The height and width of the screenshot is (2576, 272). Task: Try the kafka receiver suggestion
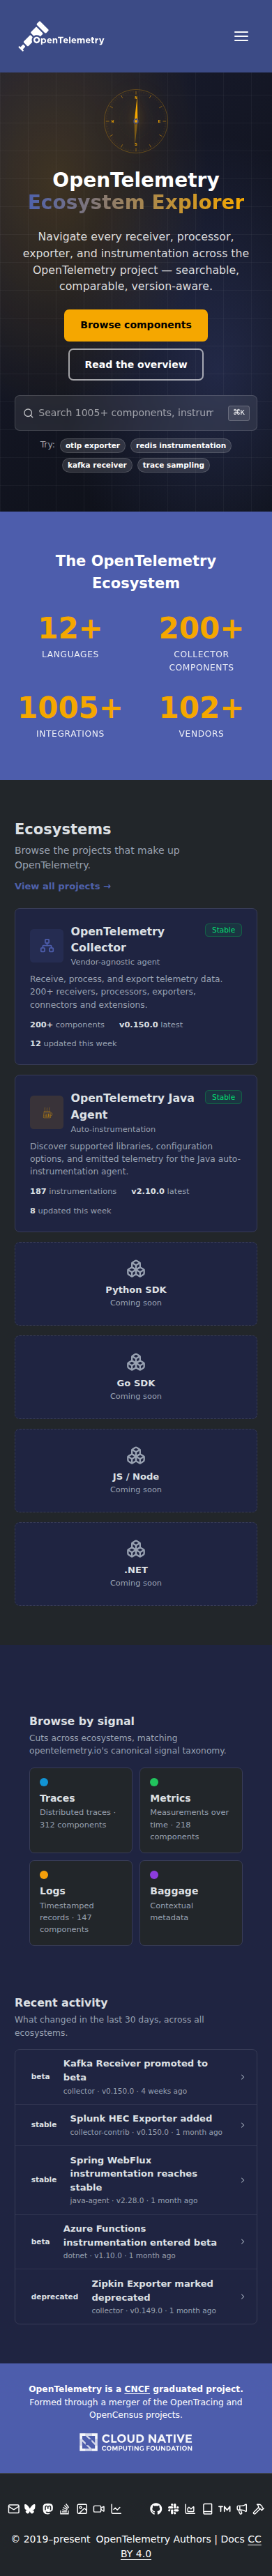[97, 465]
